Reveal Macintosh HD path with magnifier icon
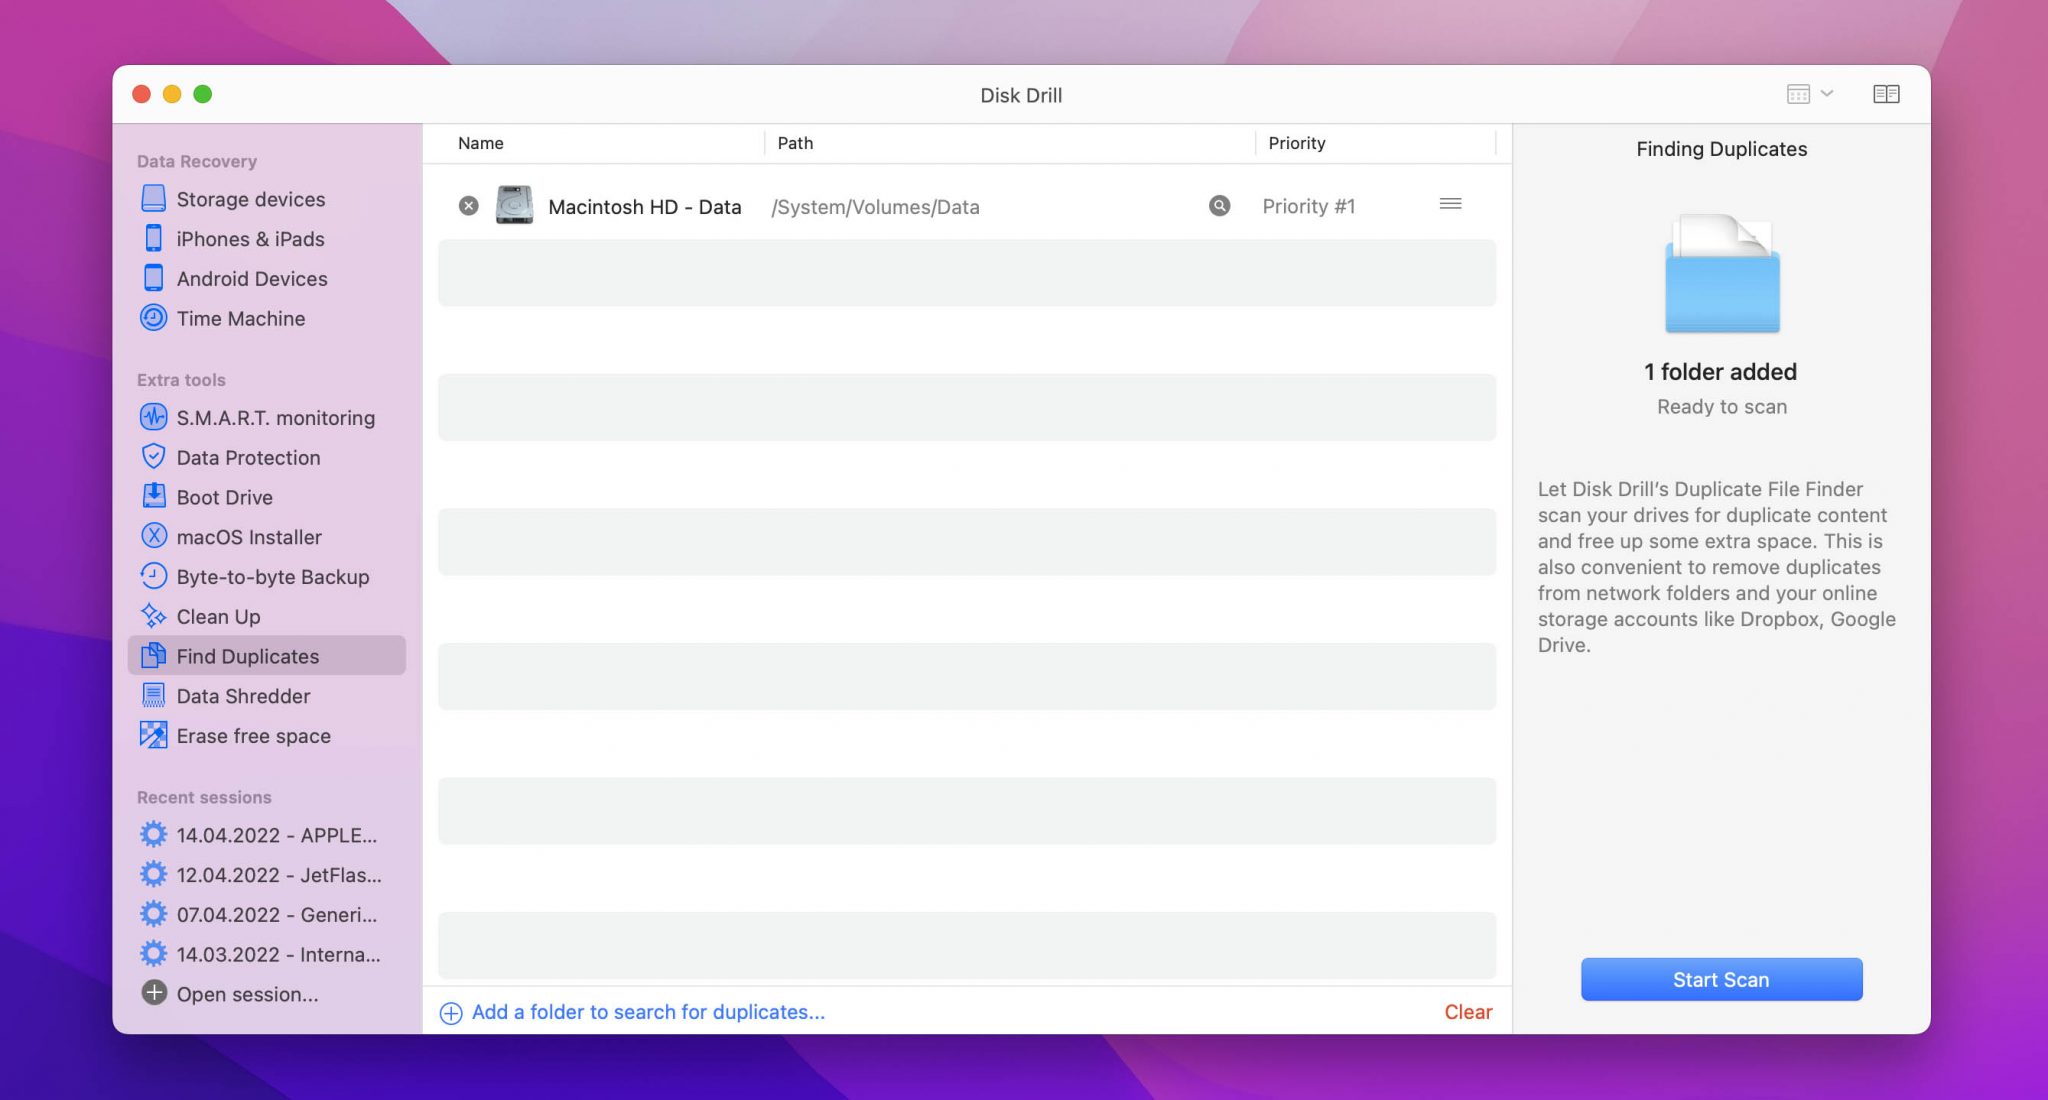 [1219, 206]
